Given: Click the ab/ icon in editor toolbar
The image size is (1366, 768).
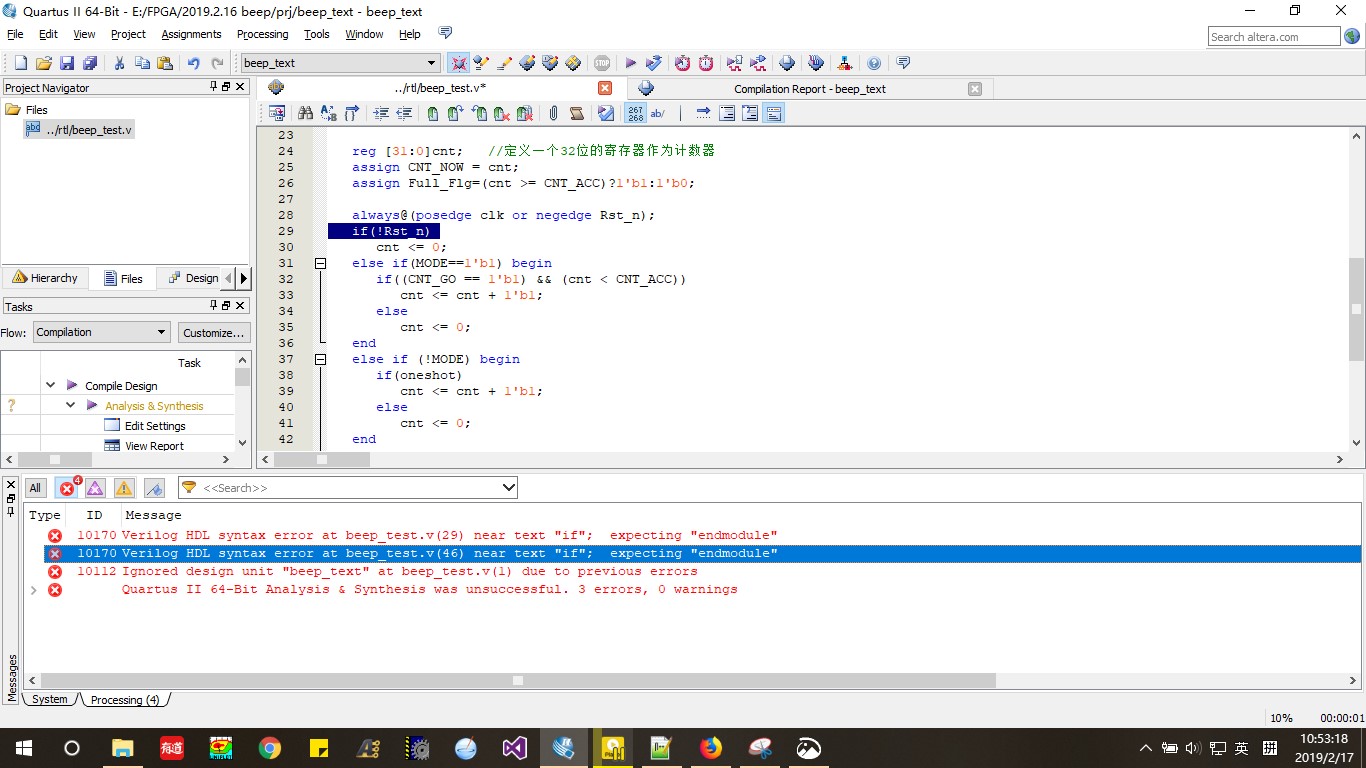Looking at the screenshot, I should (x=658, y=114).
